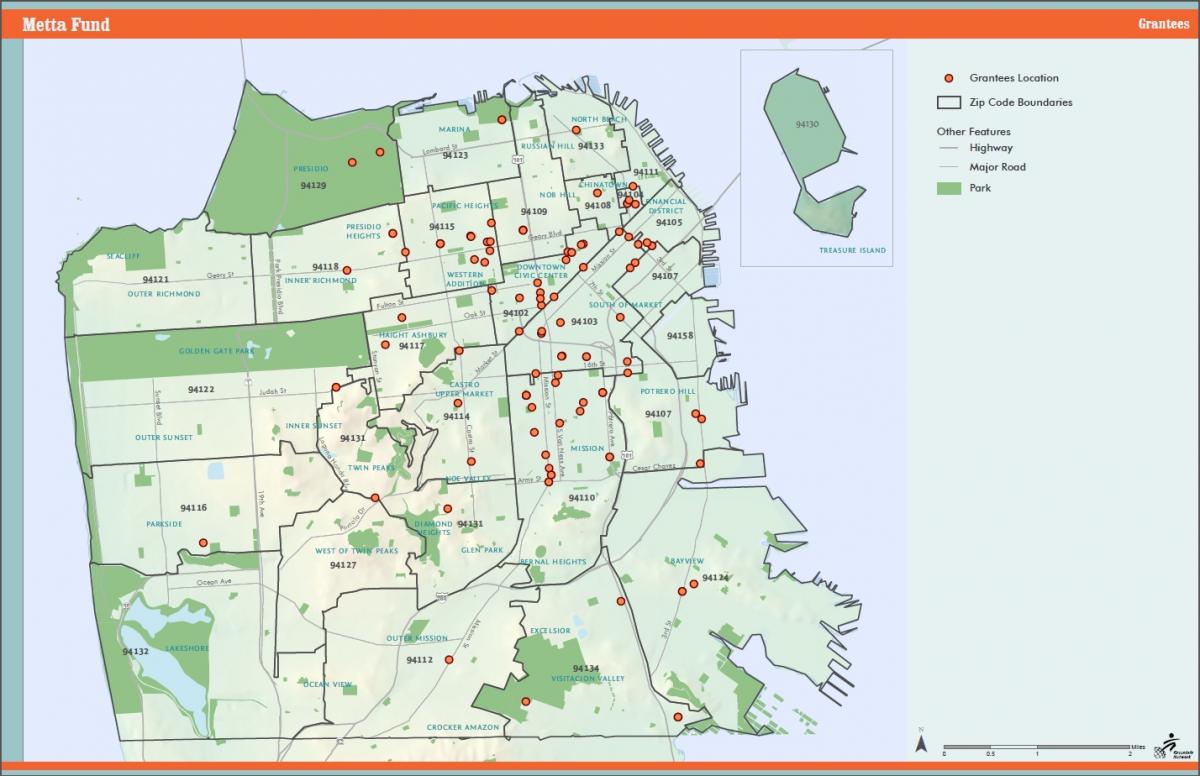The image size is (1200, 776).
Task: Click zip code 94132 label
Action: [136, 651]
